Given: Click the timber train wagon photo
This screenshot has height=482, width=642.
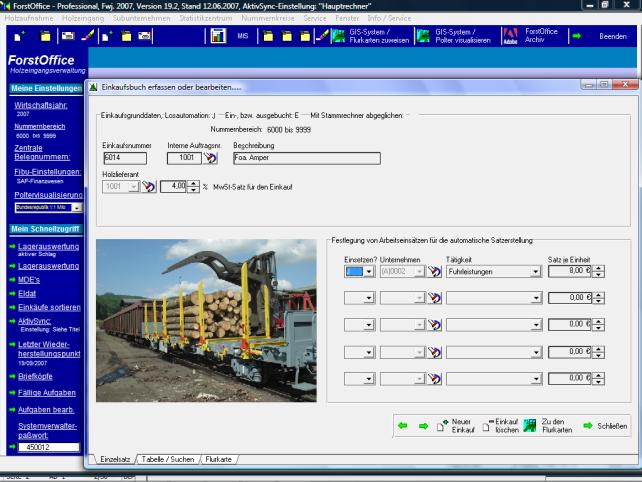Looking at the screenshot, I should coord(206,320).
